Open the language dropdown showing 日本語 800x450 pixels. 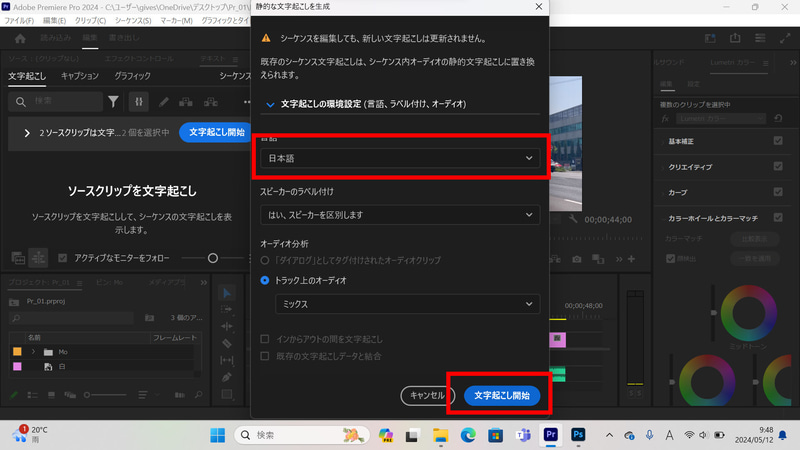click(x=400, y=158)
